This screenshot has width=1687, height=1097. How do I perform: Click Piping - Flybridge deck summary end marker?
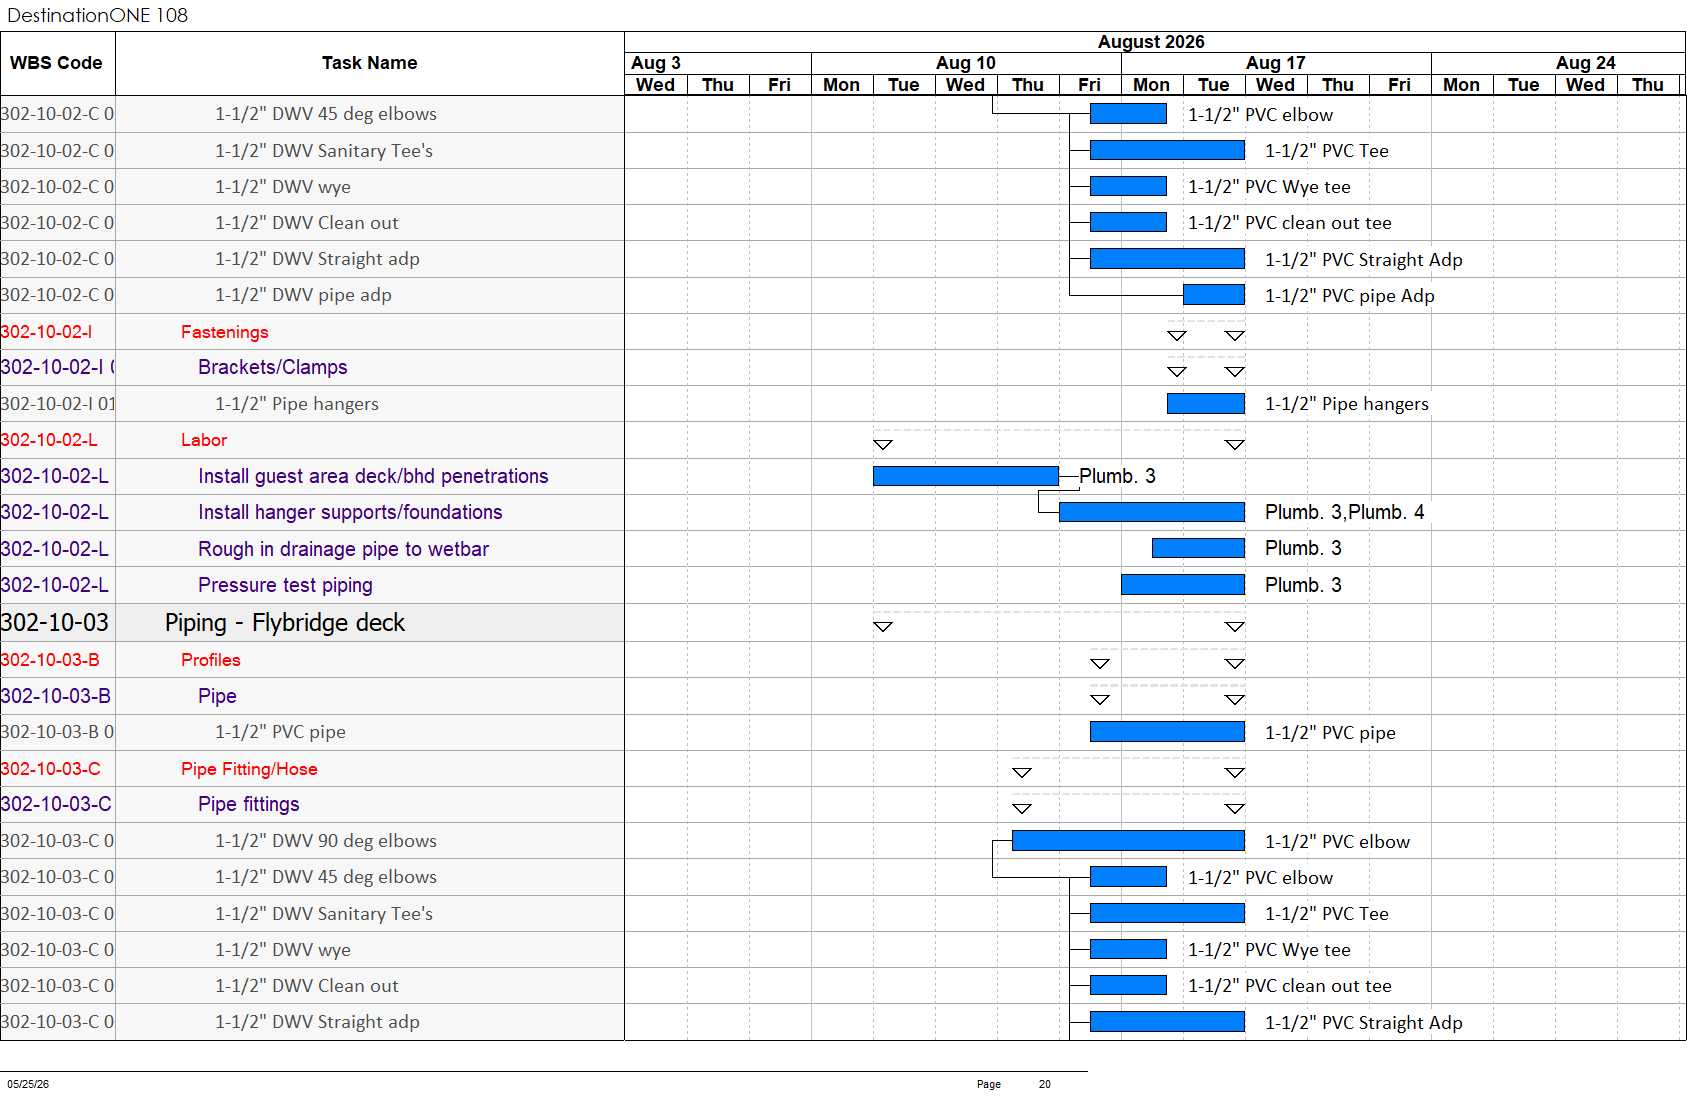coord(1235,626)
